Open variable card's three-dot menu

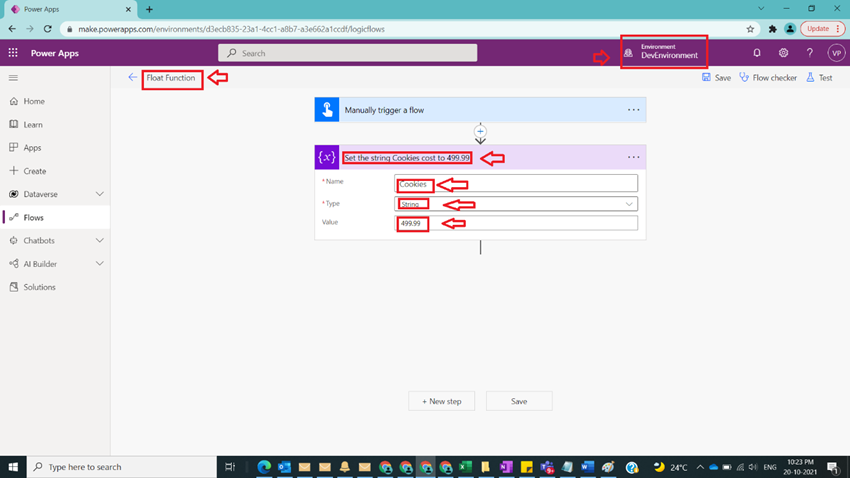click(633, 157)
